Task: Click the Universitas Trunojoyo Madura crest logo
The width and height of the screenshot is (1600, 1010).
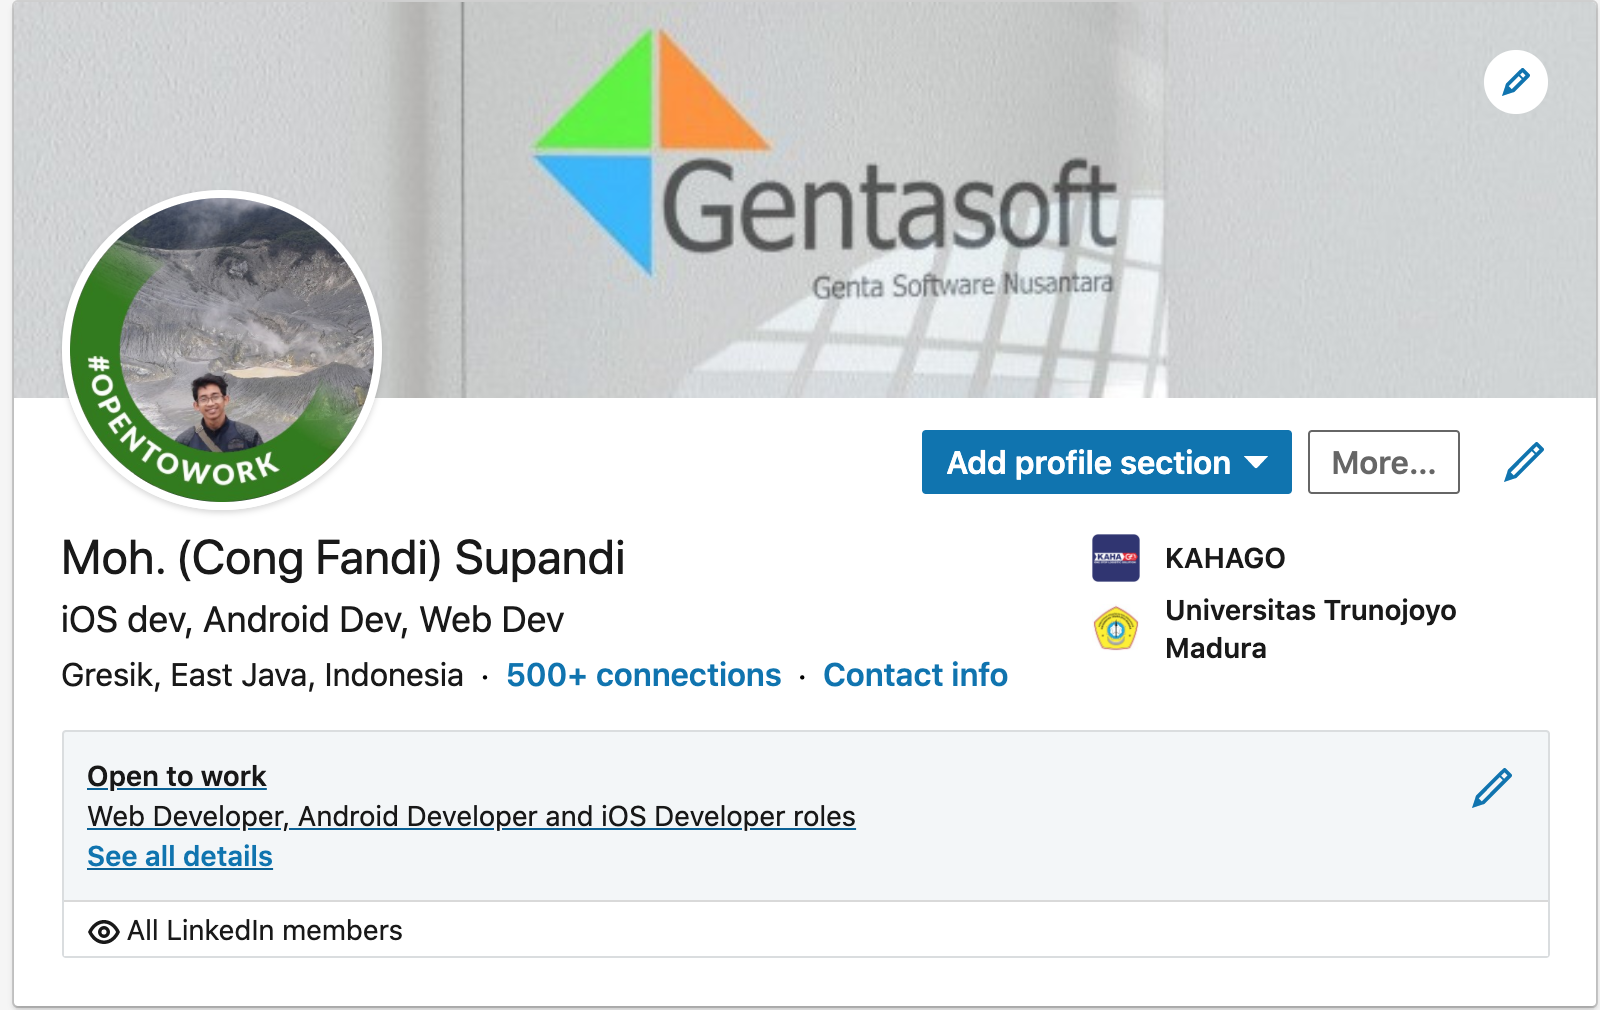Action: 1115,629
